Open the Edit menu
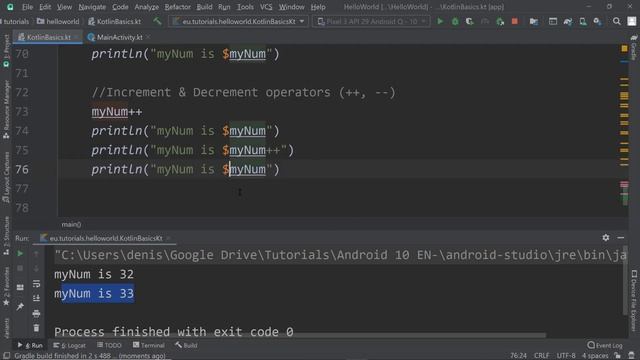The image size is (640, 360). 45,7
